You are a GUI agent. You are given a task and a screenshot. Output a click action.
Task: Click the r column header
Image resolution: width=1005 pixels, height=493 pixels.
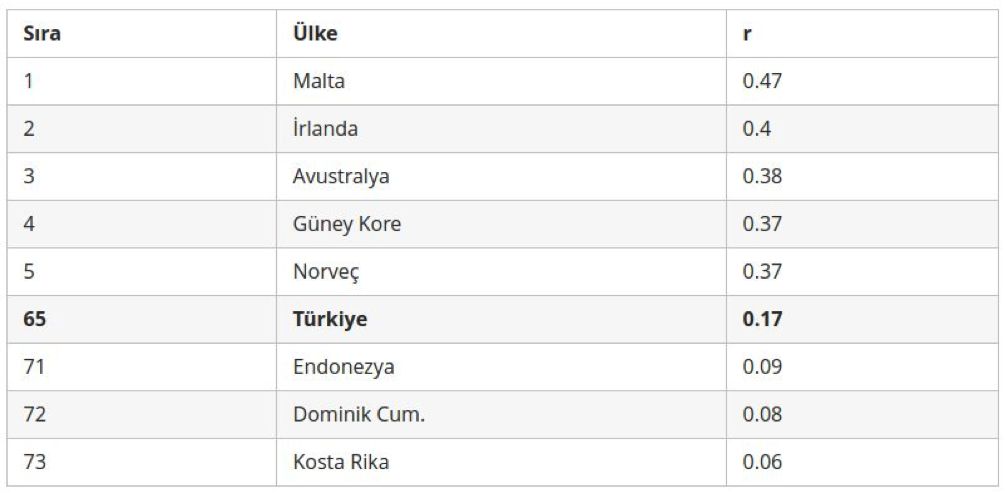(747, 34)
